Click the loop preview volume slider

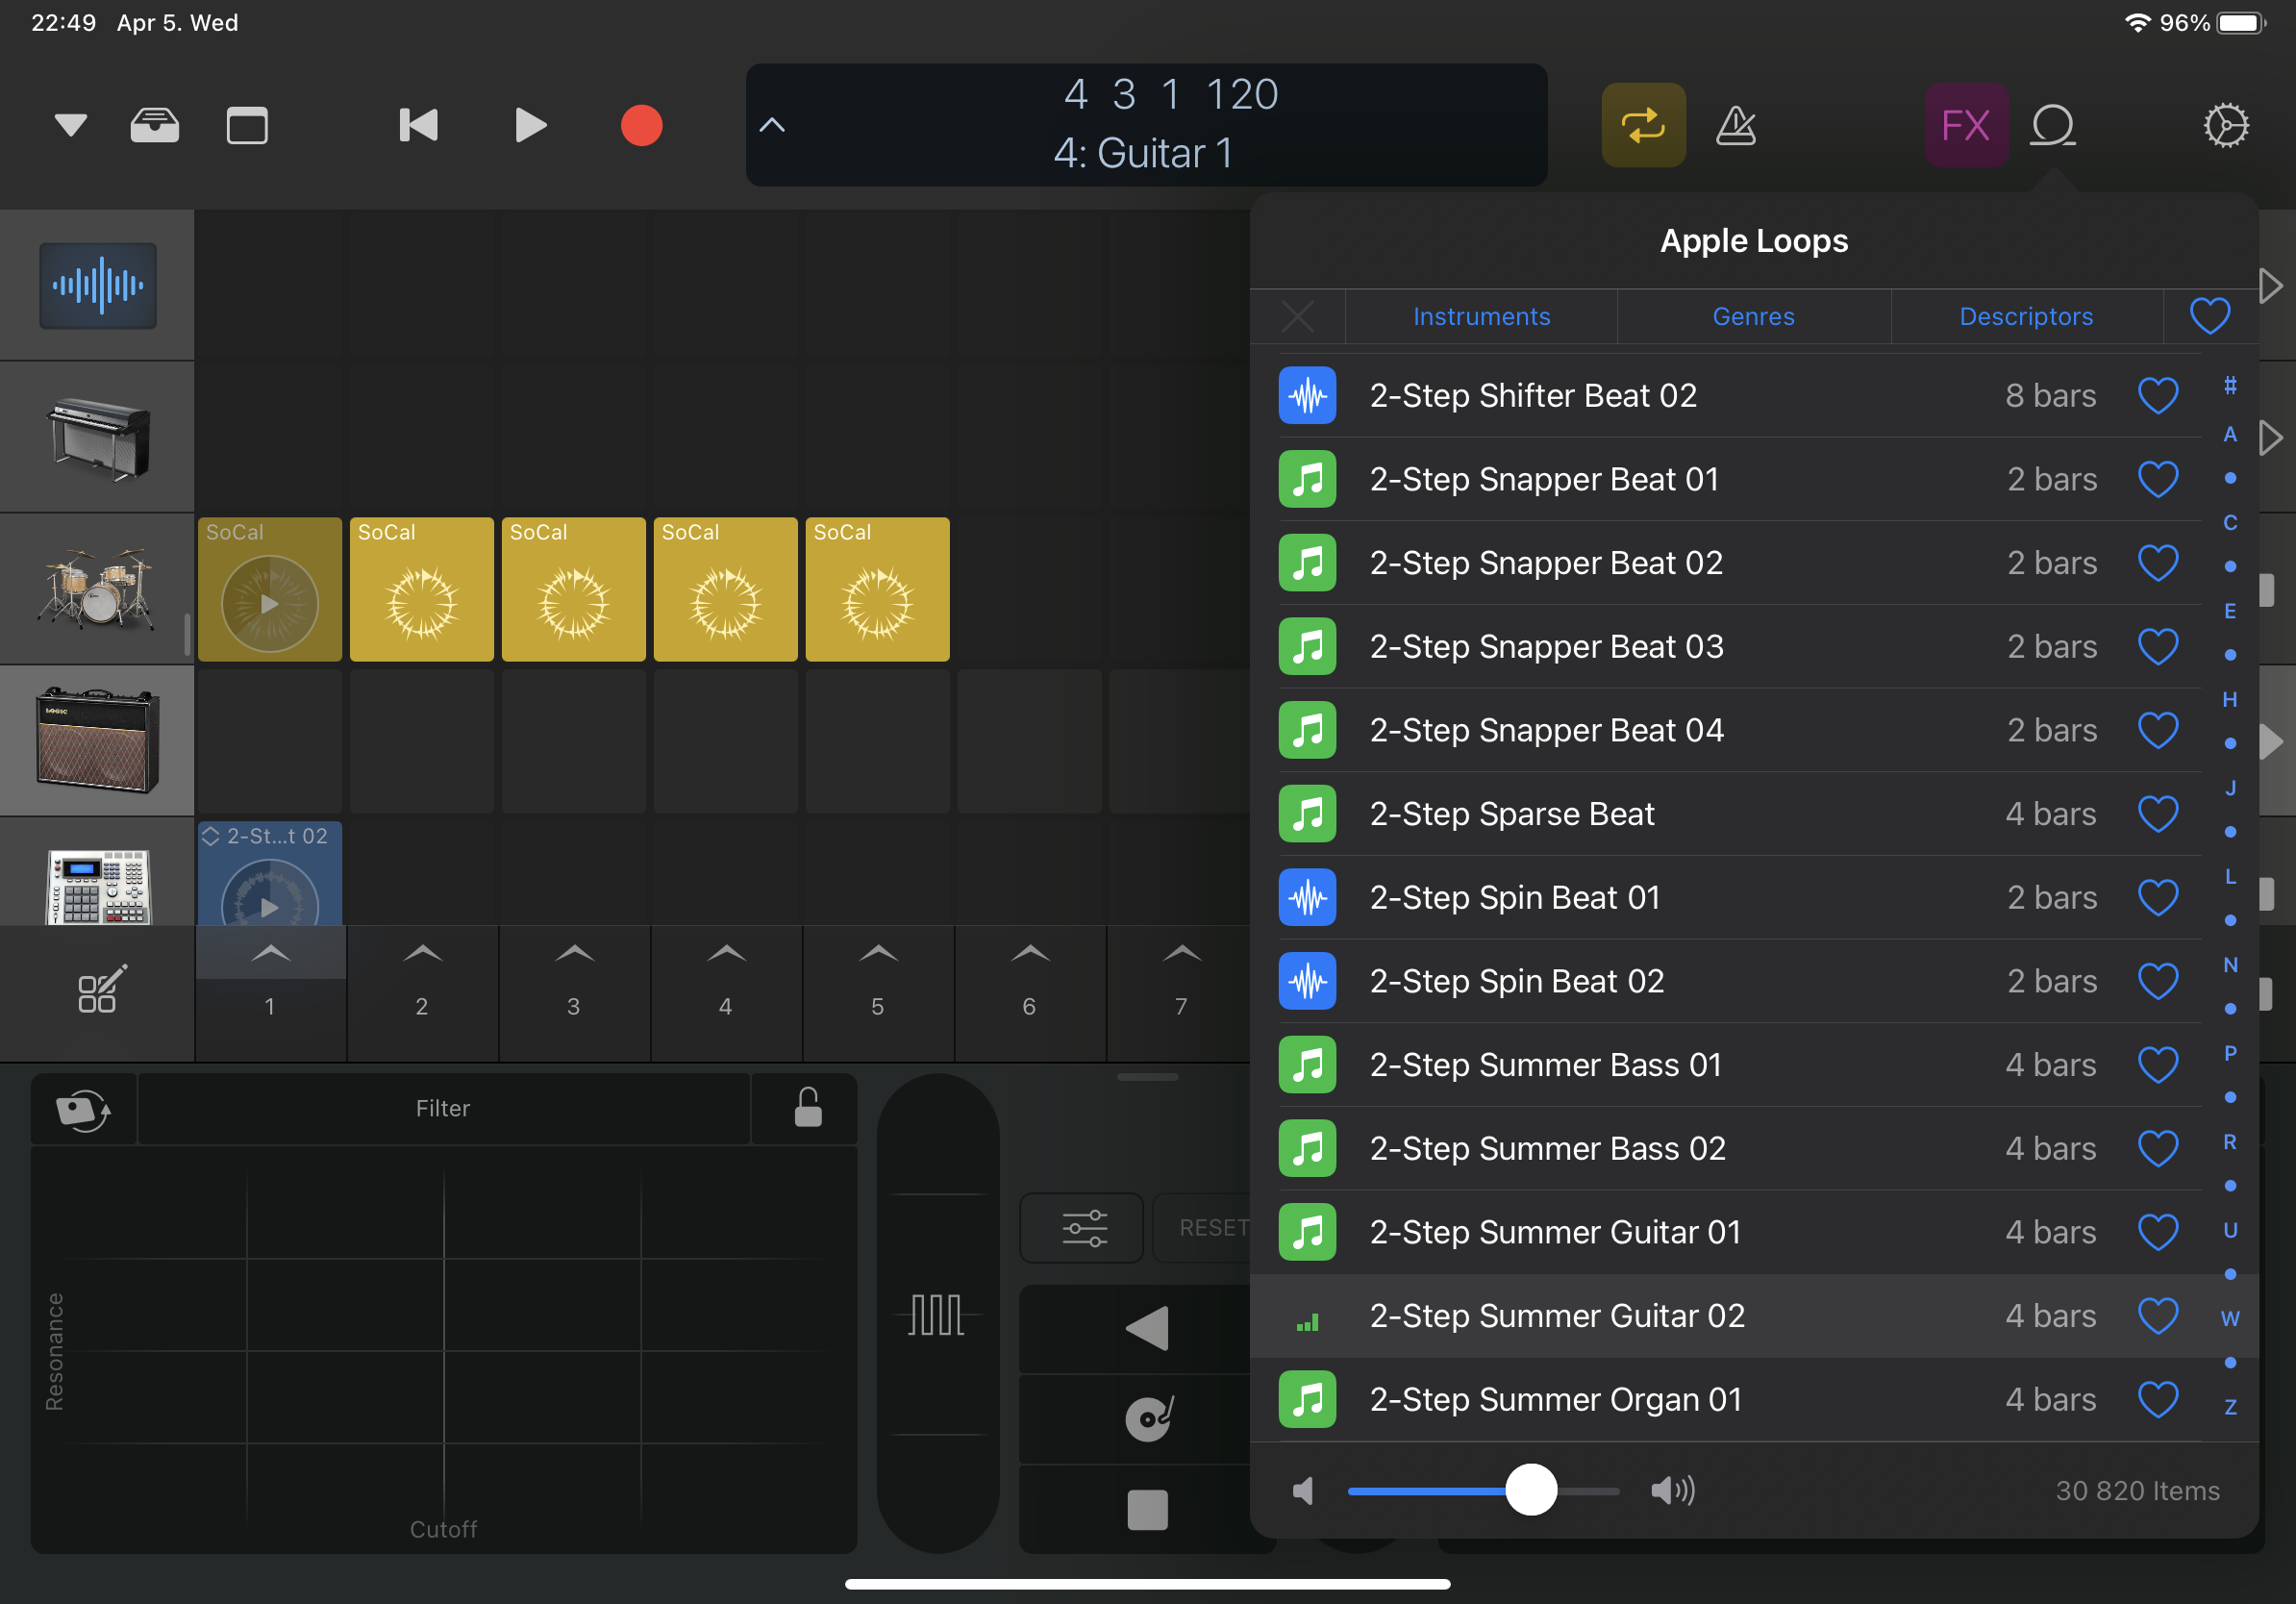click(1530, 1490)
